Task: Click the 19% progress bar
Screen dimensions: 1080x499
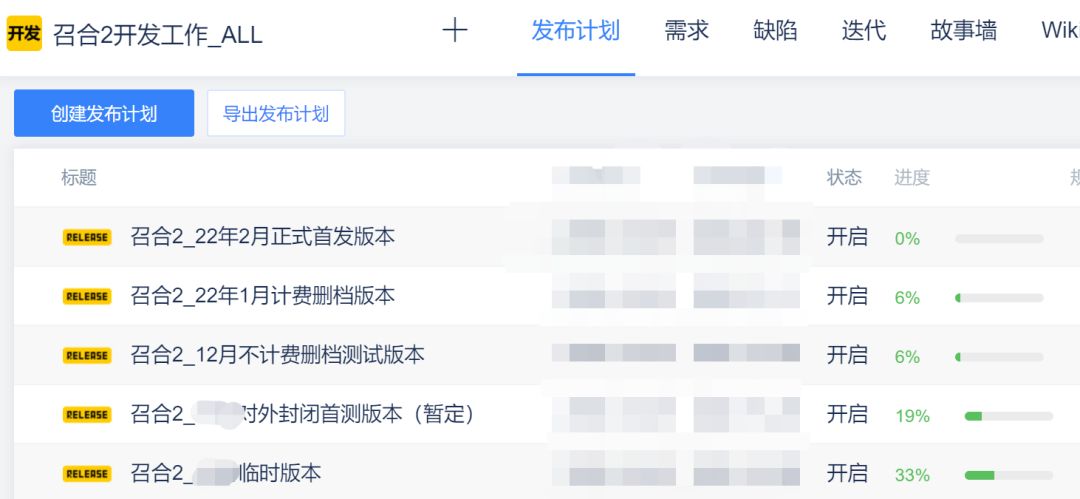Action: tap(1008, 416)
